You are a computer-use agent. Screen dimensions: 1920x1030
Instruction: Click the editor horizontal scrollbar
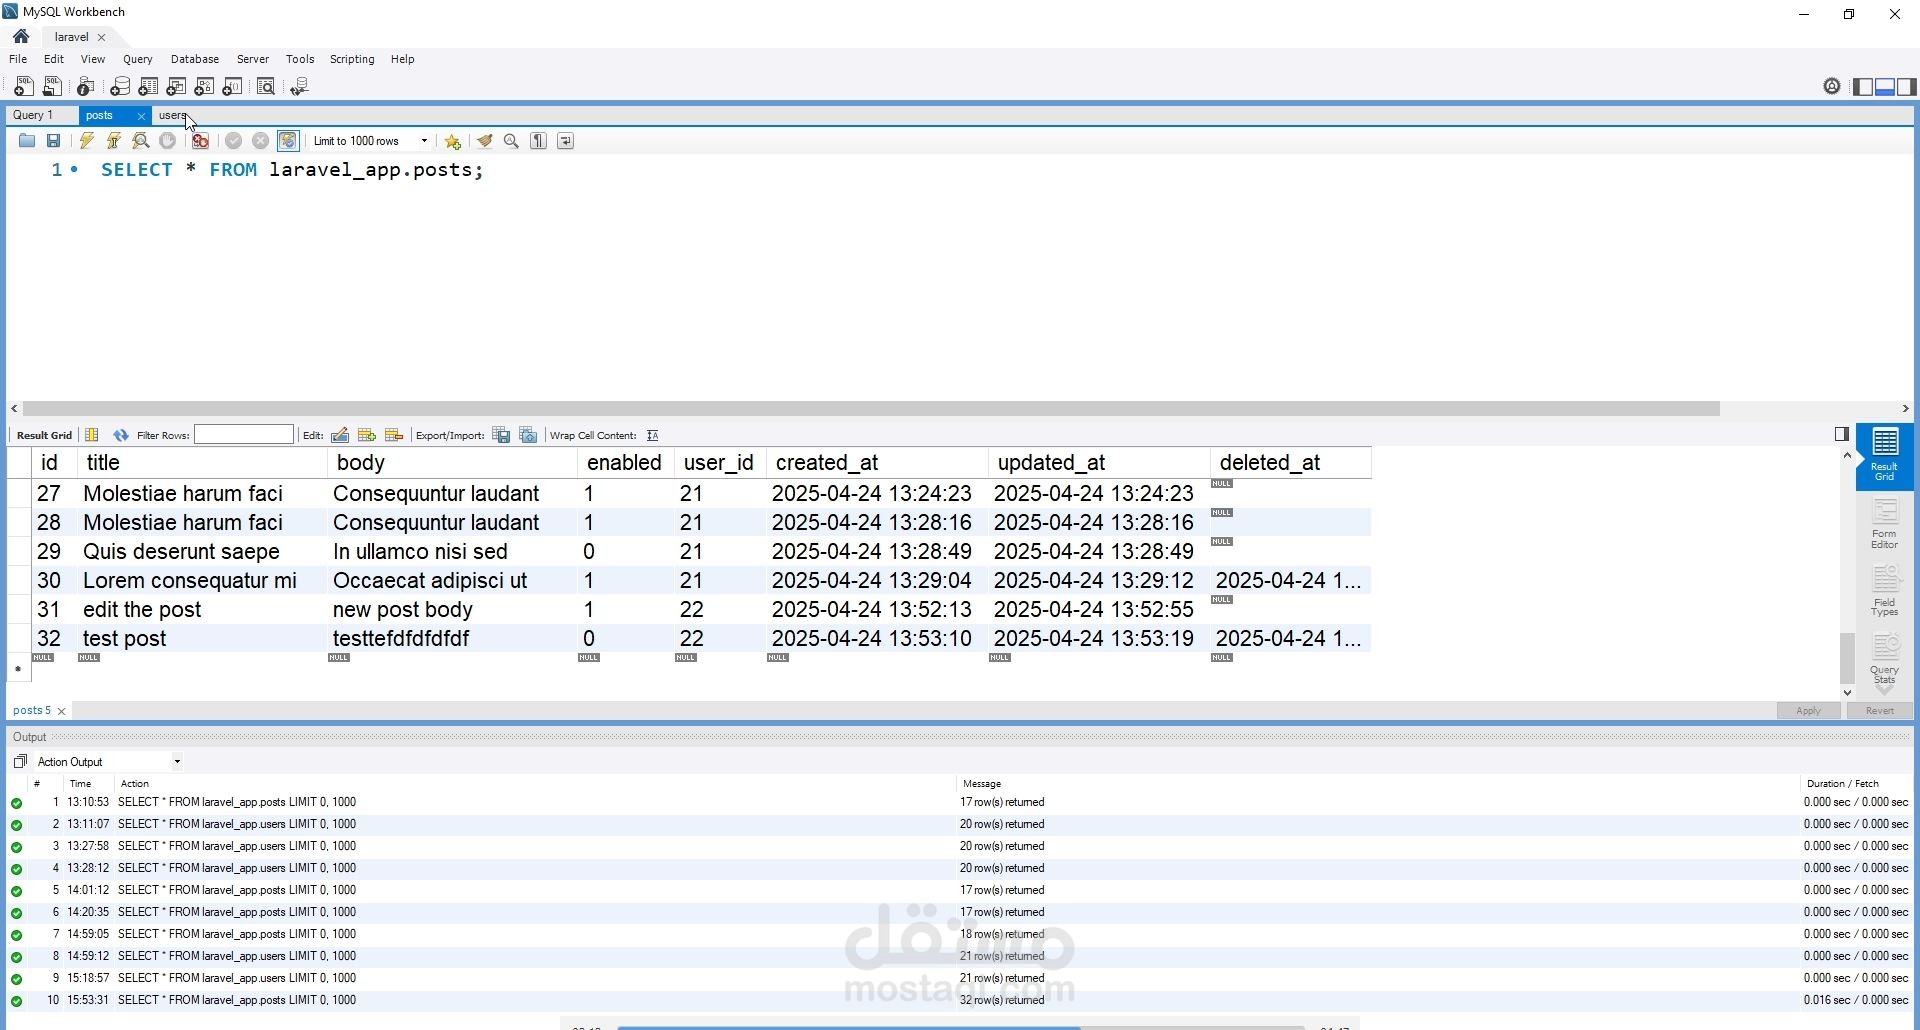click(x=871, y=408)
